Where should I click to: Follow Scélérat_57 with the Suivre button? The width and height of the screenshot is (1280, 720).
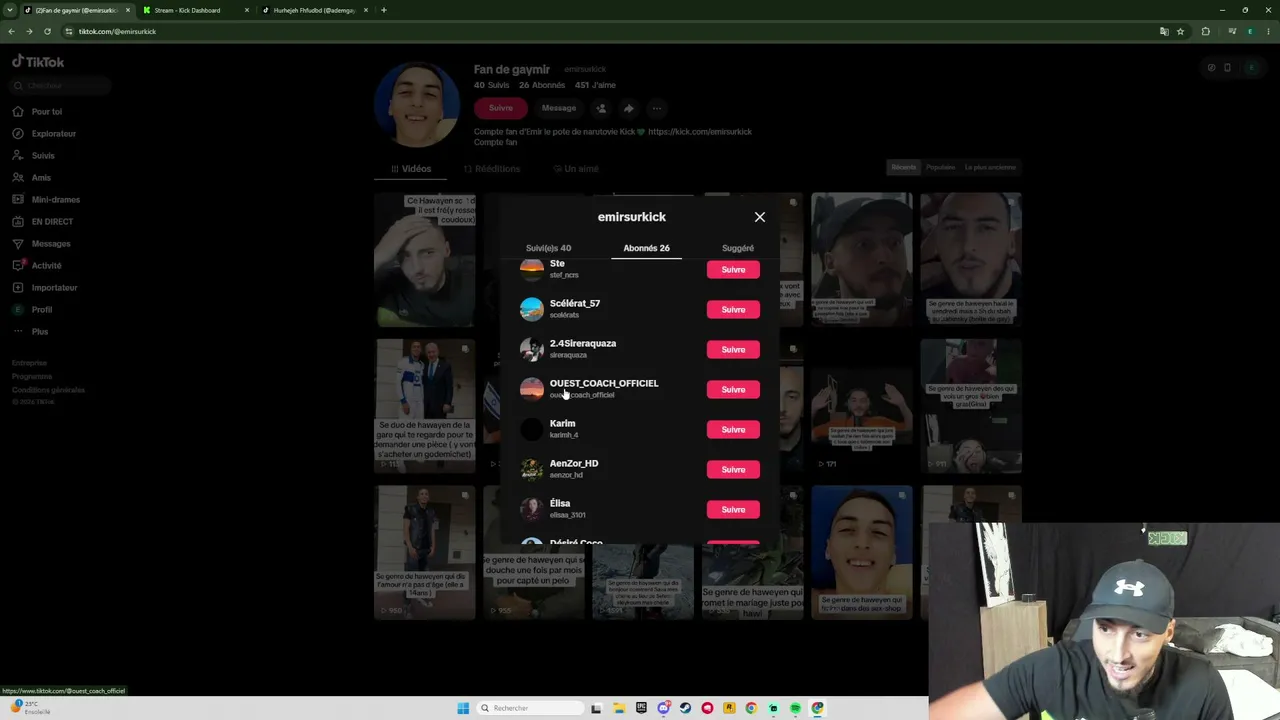pos(733,309)
